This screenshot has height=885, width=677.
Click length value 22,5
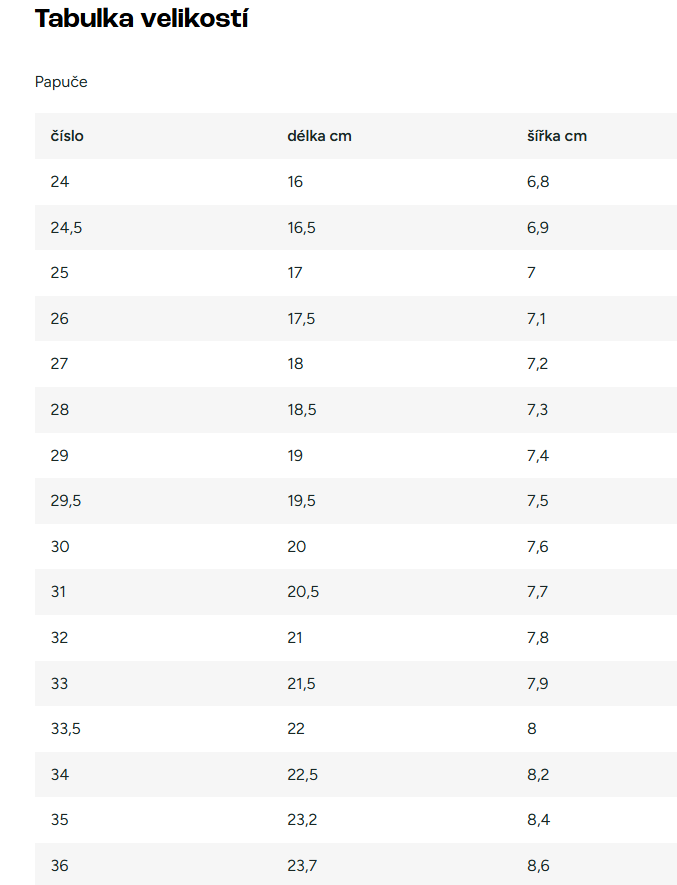[302, 774]
